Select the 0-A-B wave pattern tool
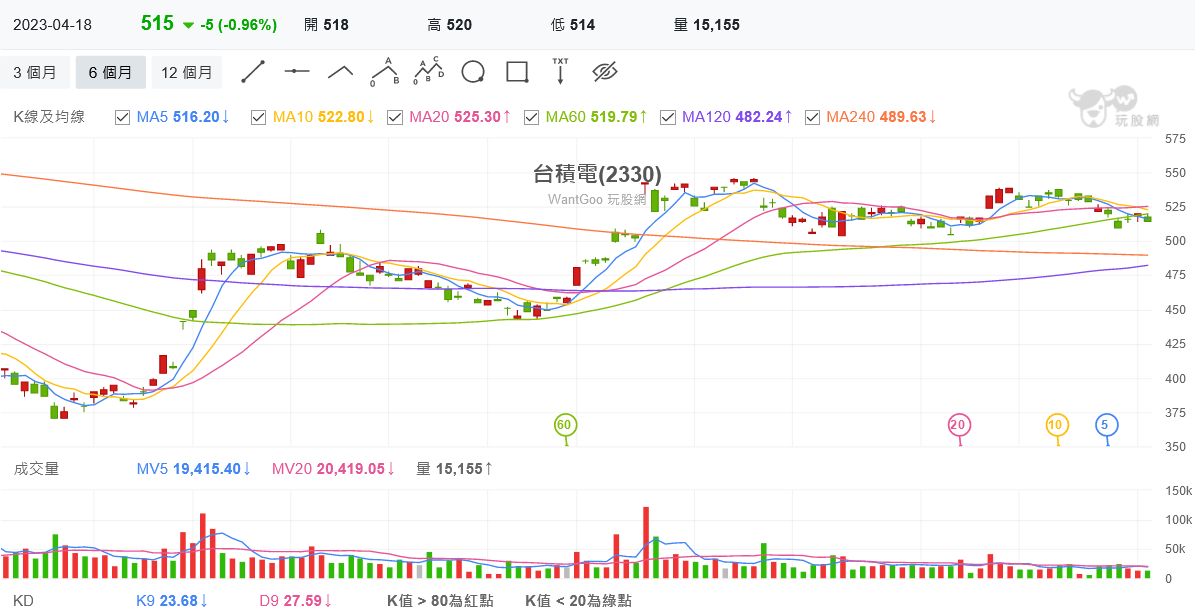1195x613 pixels. tap(386, 70)
